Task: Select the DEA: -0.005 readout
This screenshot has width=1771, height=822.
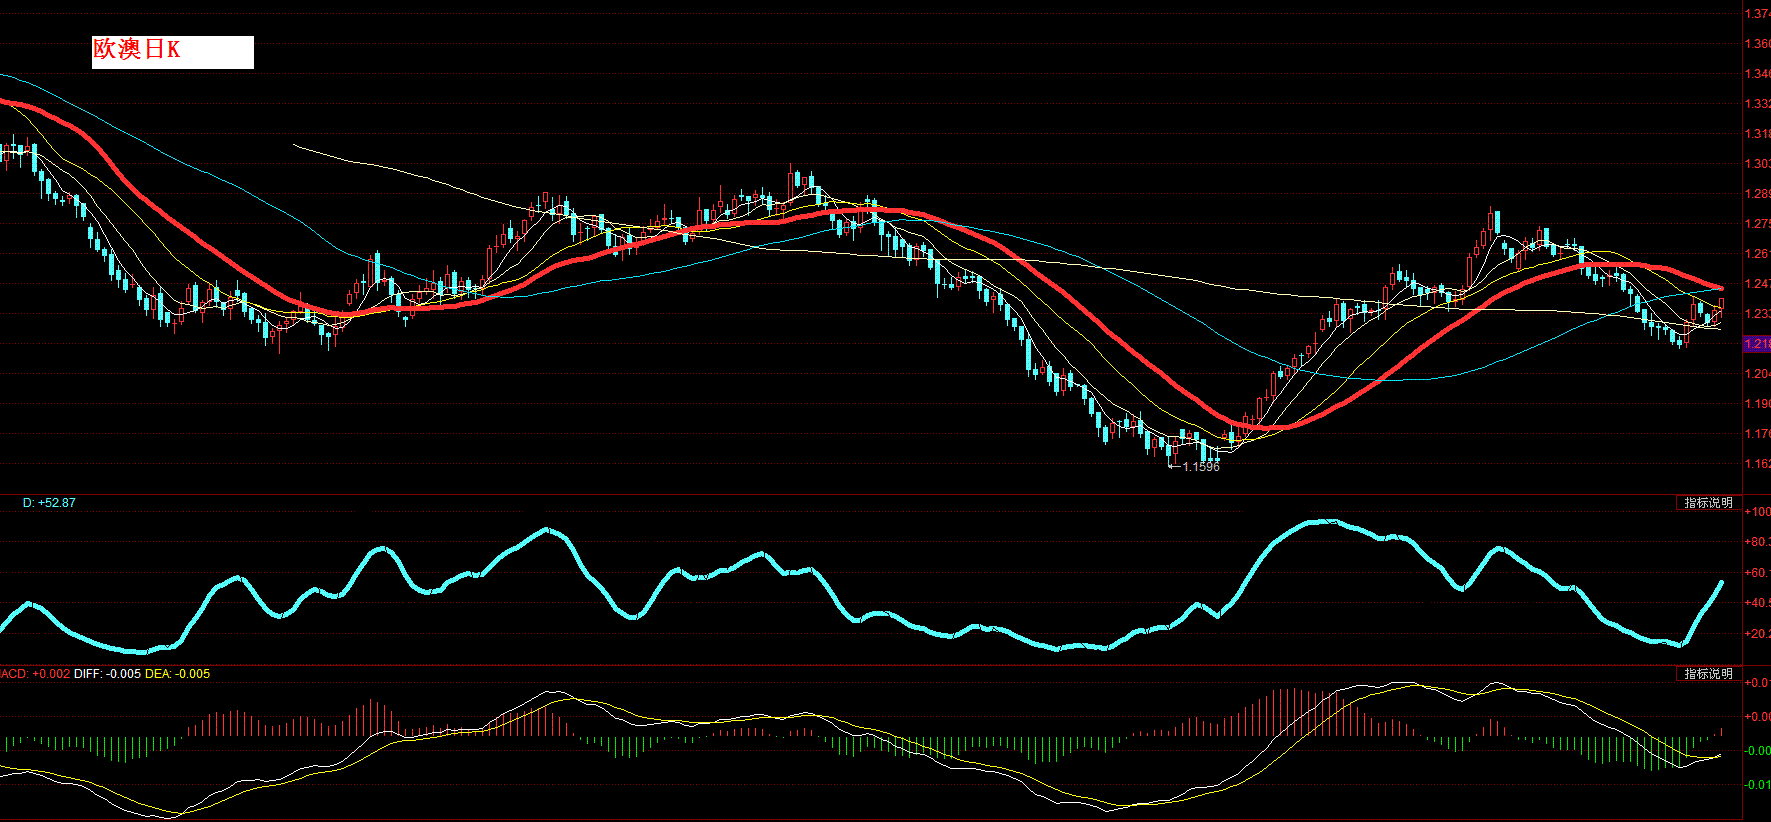Action: point(177,674)
